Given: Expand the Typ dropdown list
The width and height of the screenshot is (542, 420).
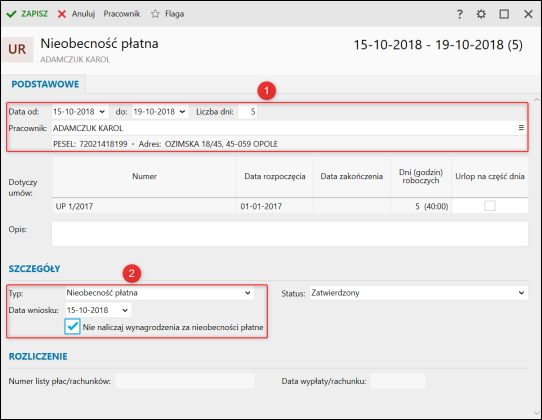Looking at the screenshot, I should [x=247, y=293].
